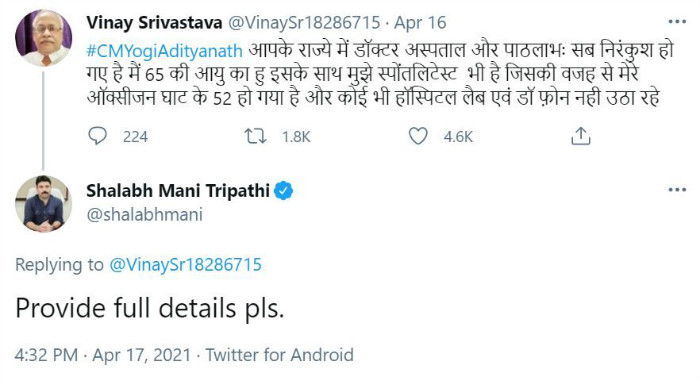Open Shalabh Mani Tripathi's profile photo
Viewport: 700px width, 383px height.
click(x=43, y=204)
